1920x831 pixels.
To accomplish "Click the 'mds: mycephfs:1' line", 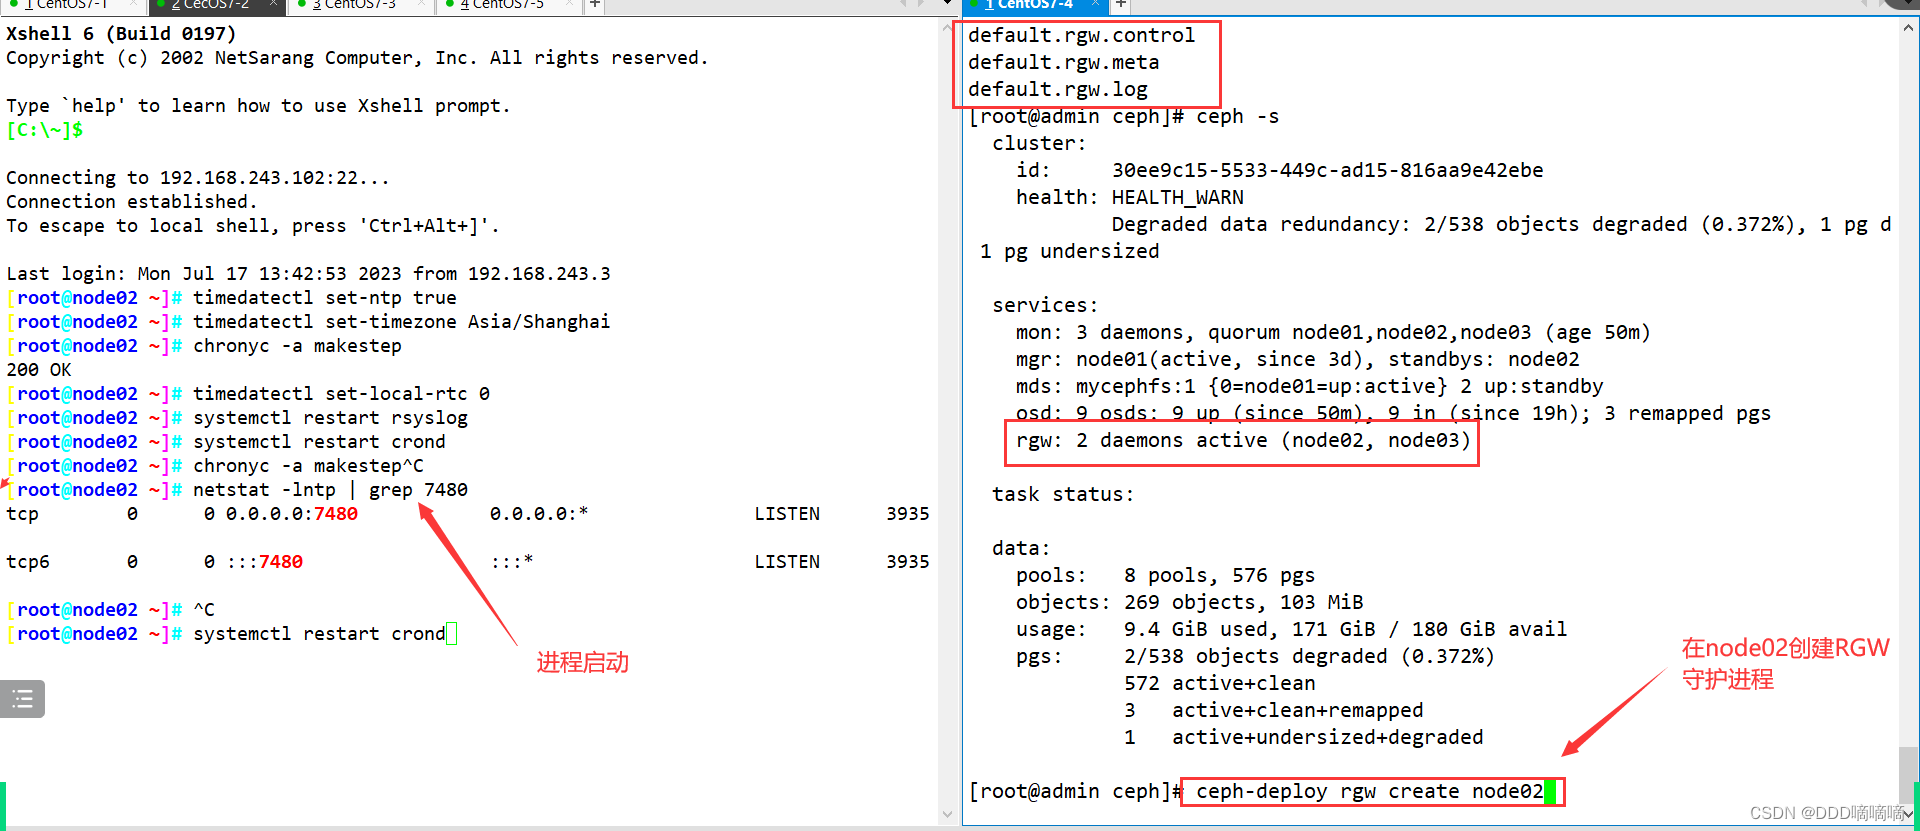I will click(x=1309, y=386).
